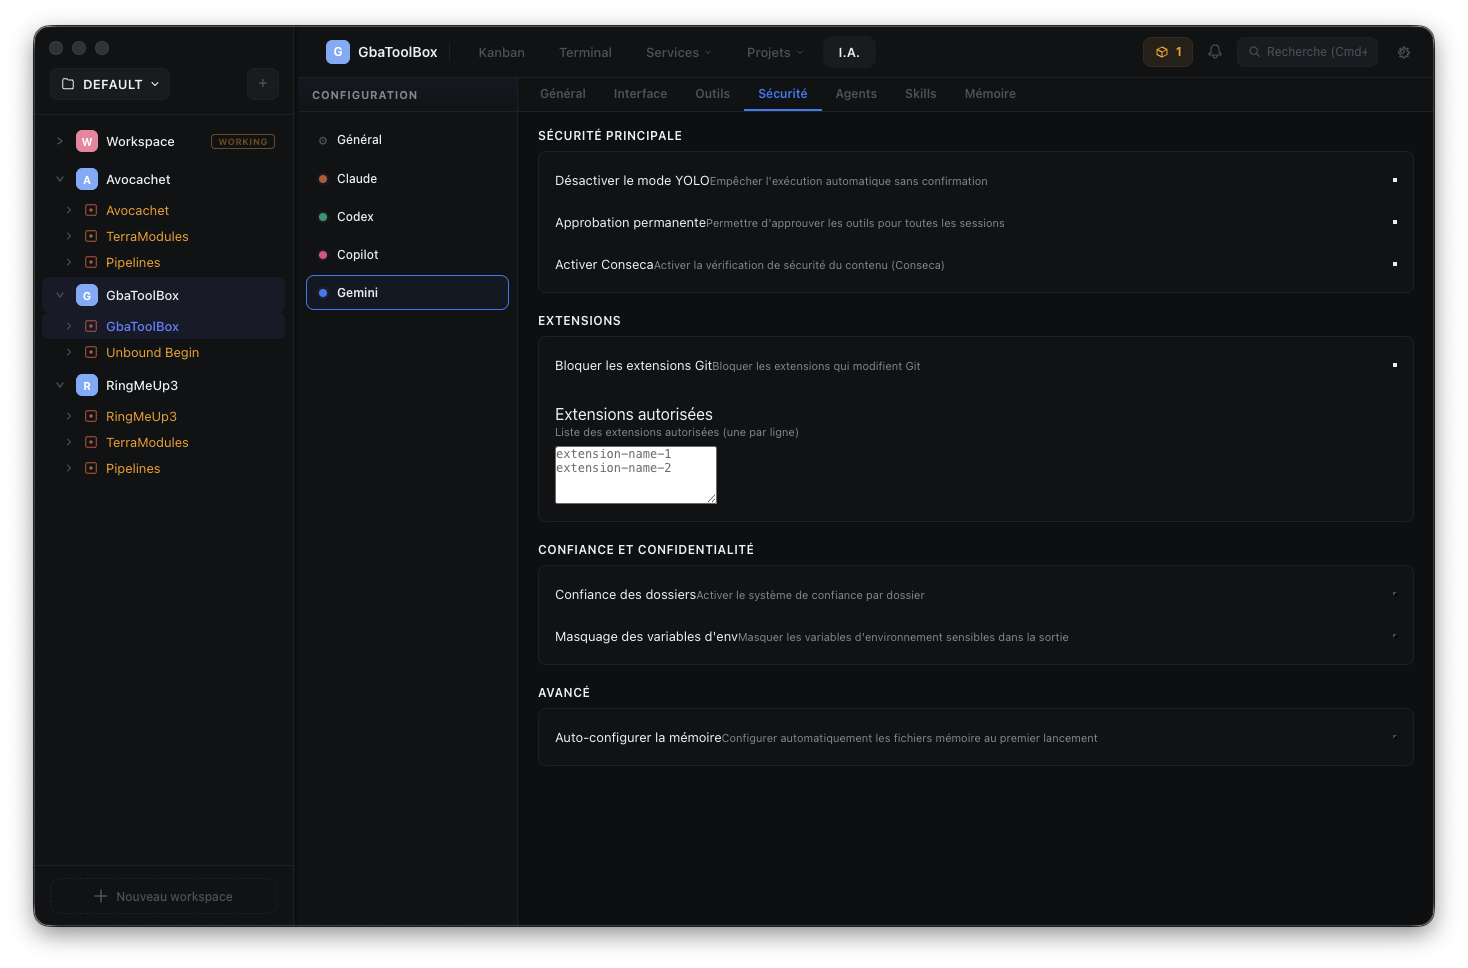Click the Recherche search field
This screenshot has width=1468, height=968.
1307,52
